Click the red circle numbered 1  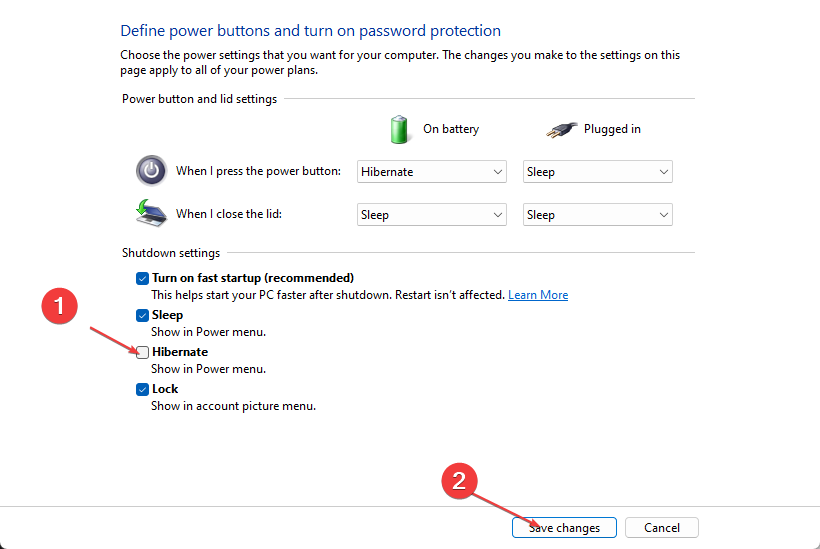click(61, 308)
